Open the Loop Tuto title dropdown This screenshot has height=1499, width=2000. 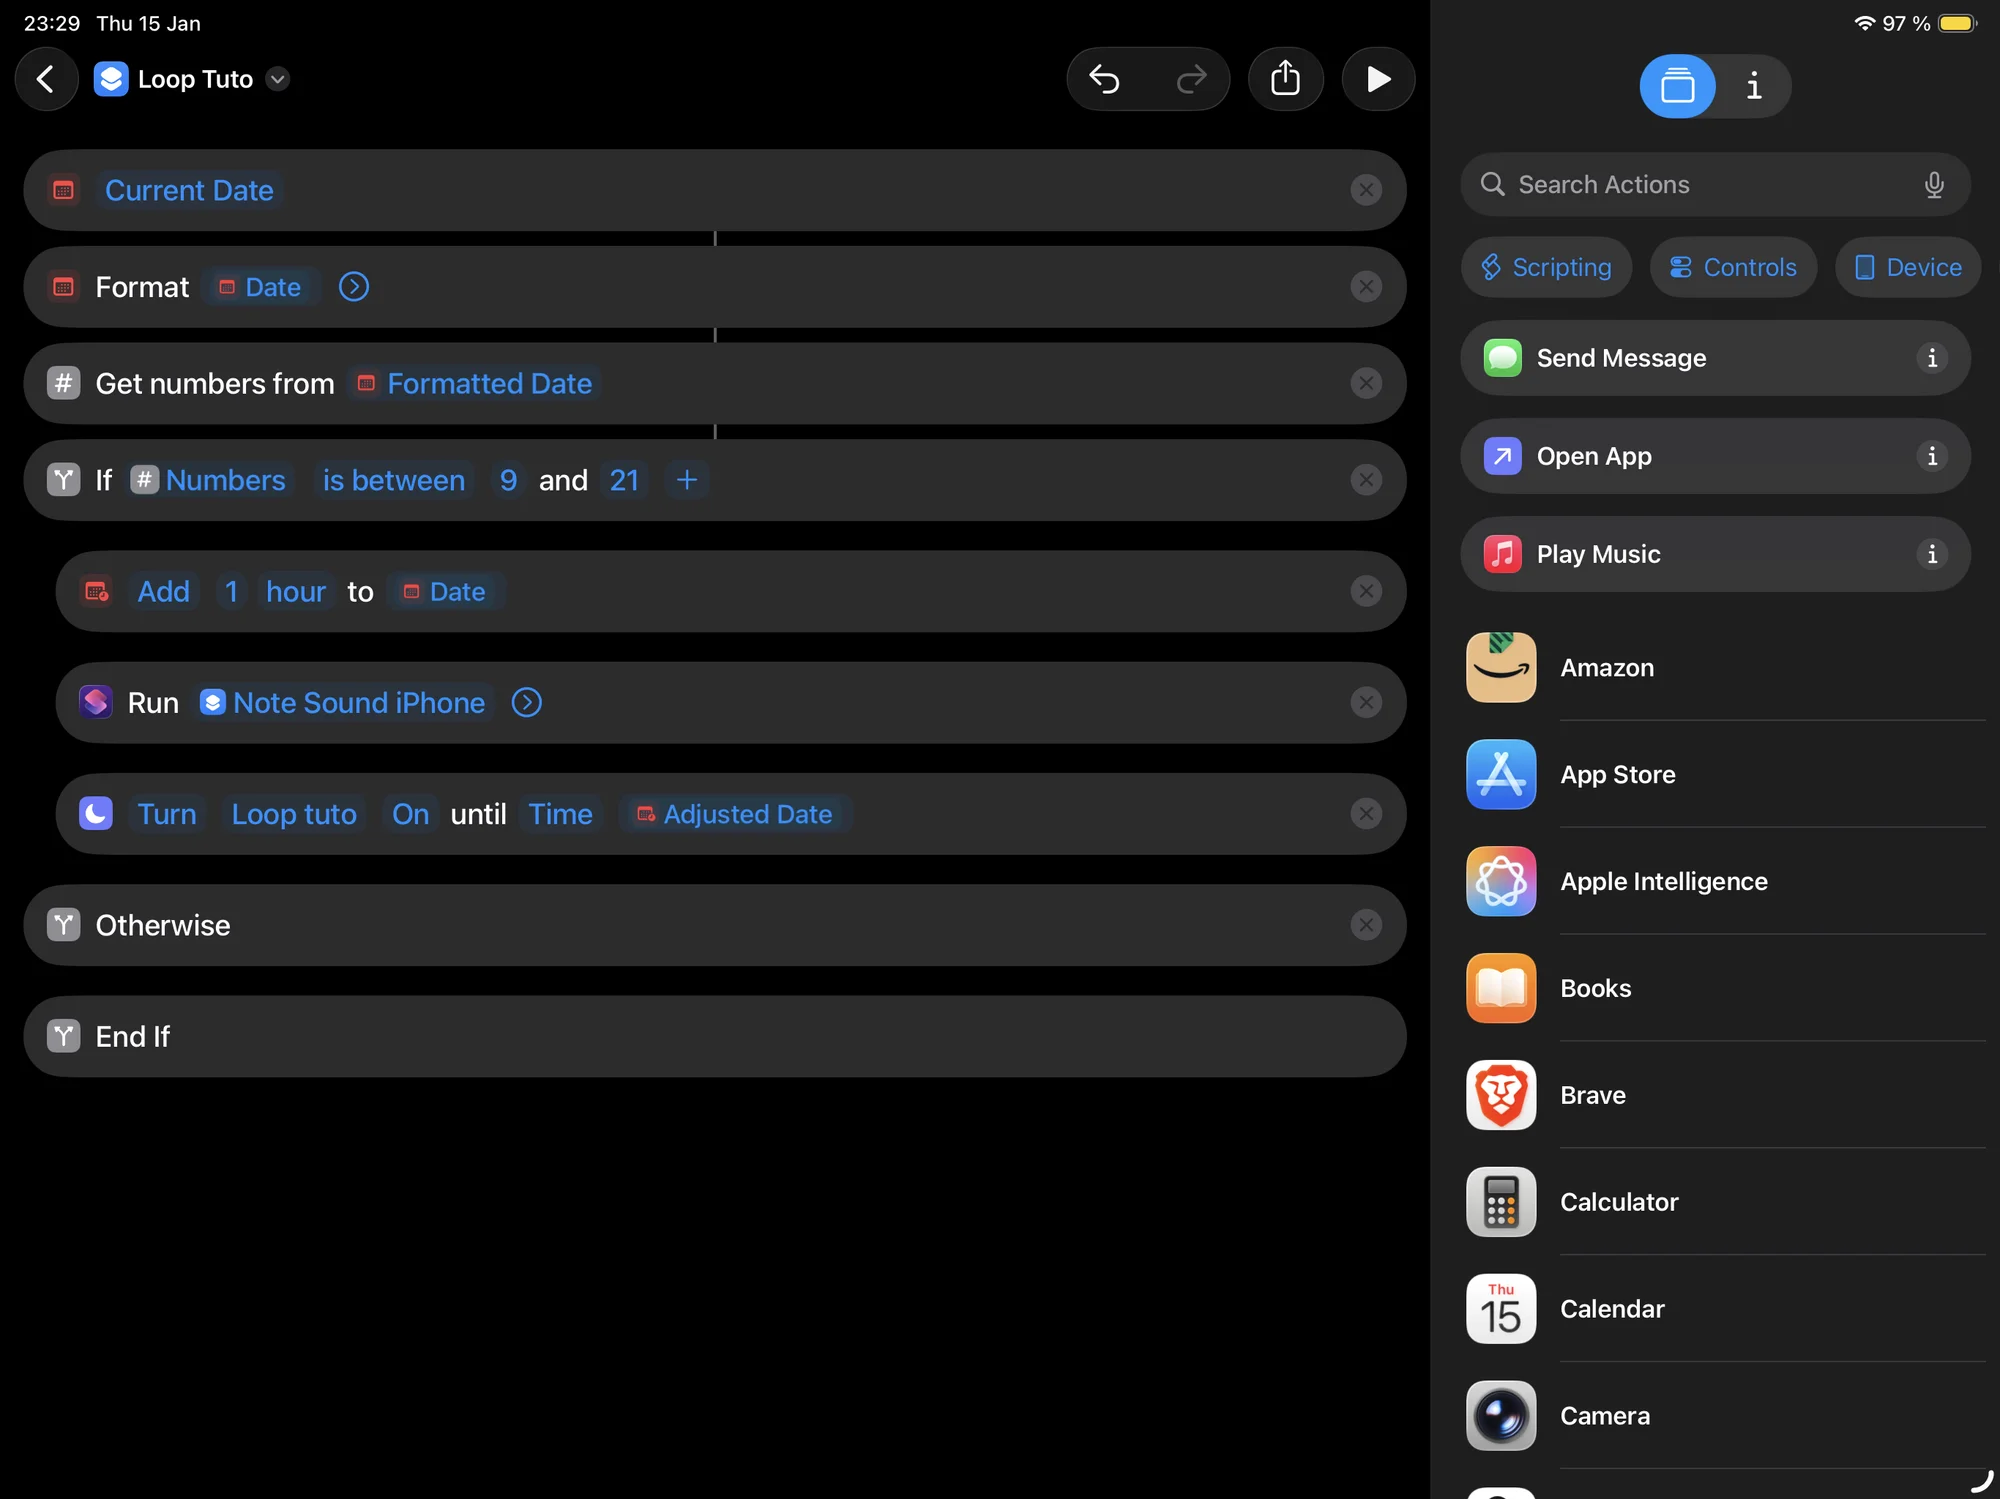(x=278, y=79)
